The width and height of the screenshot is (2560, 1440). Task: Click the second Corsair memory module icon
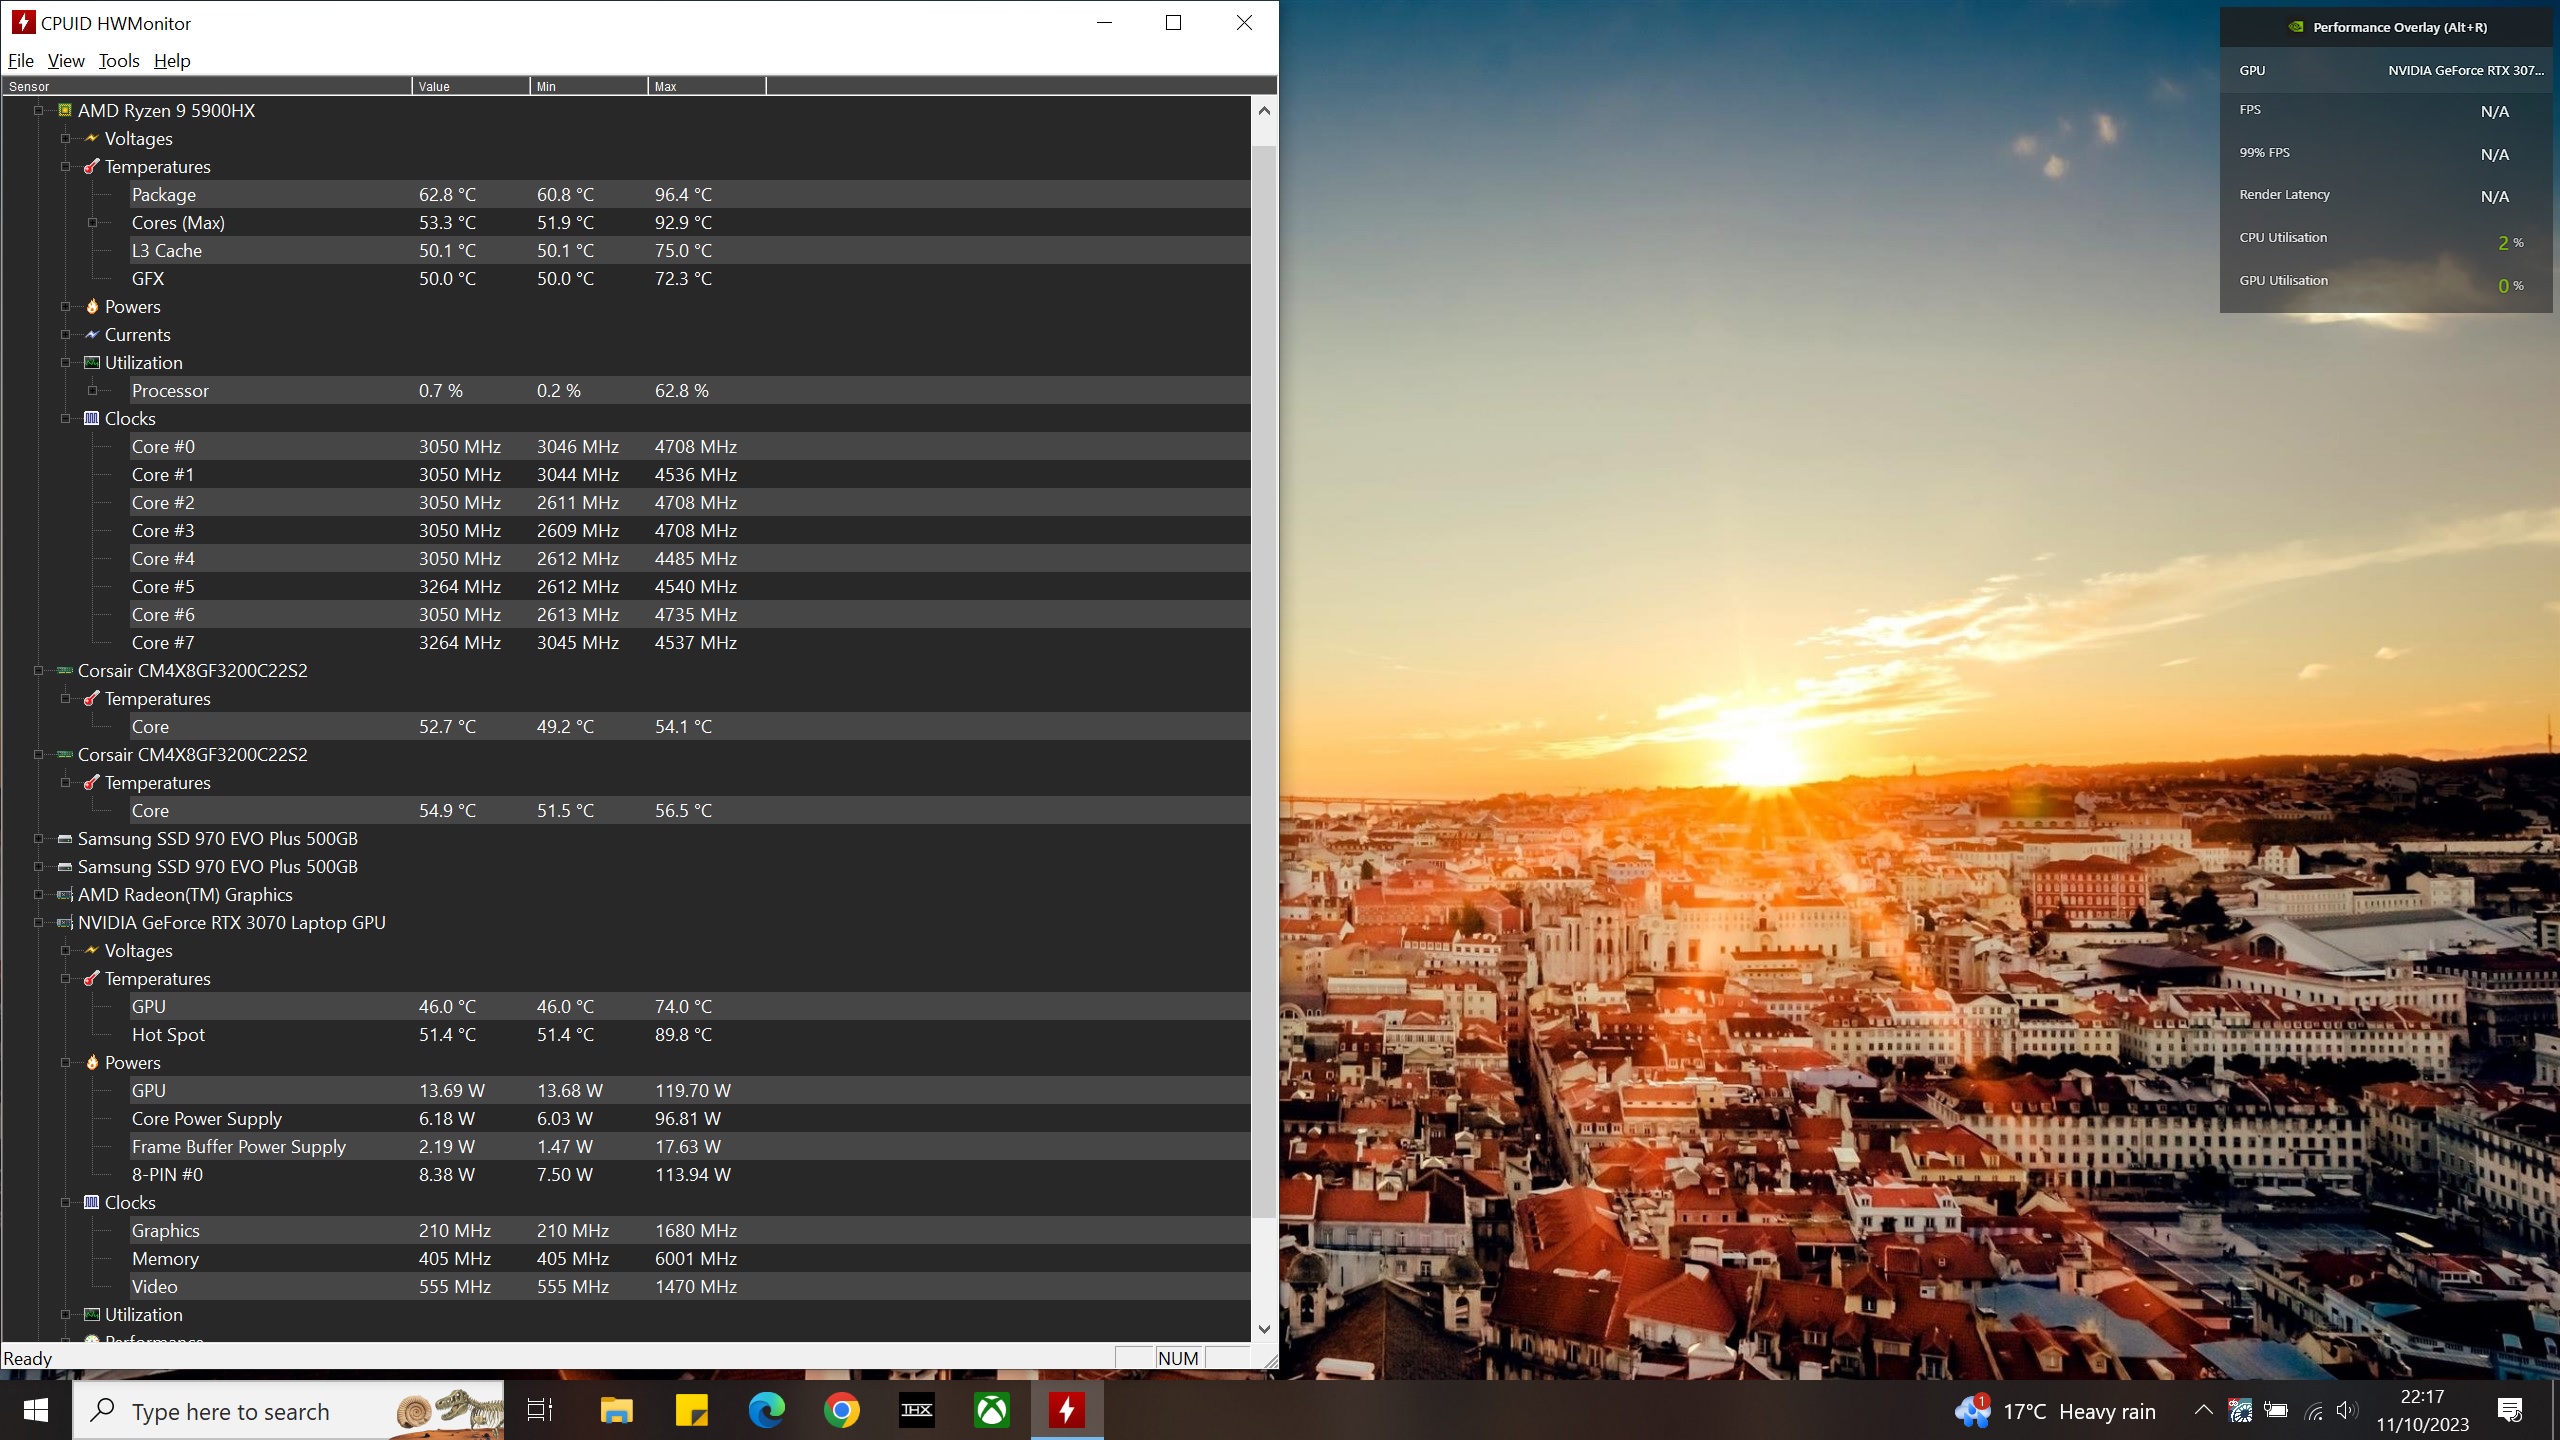(65, 754)
